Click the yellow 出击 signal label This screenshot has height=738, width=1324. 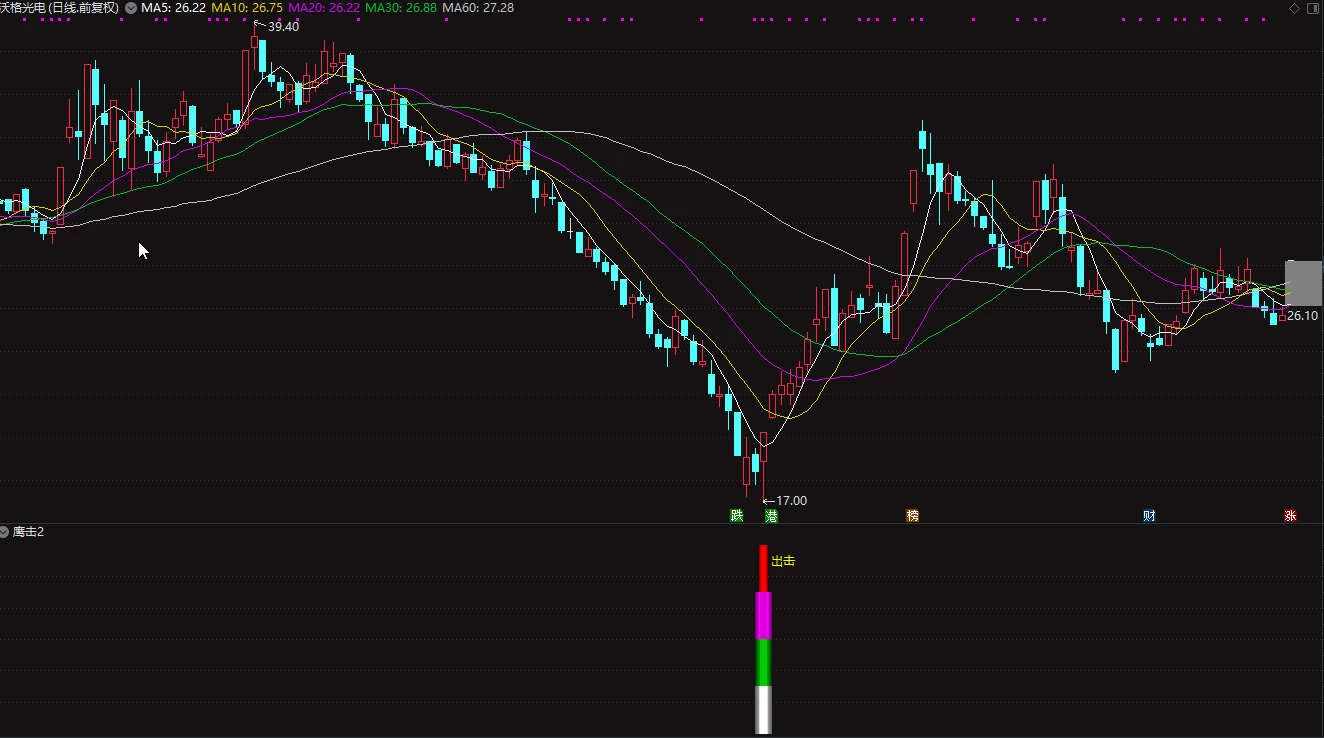click(783, 562)
